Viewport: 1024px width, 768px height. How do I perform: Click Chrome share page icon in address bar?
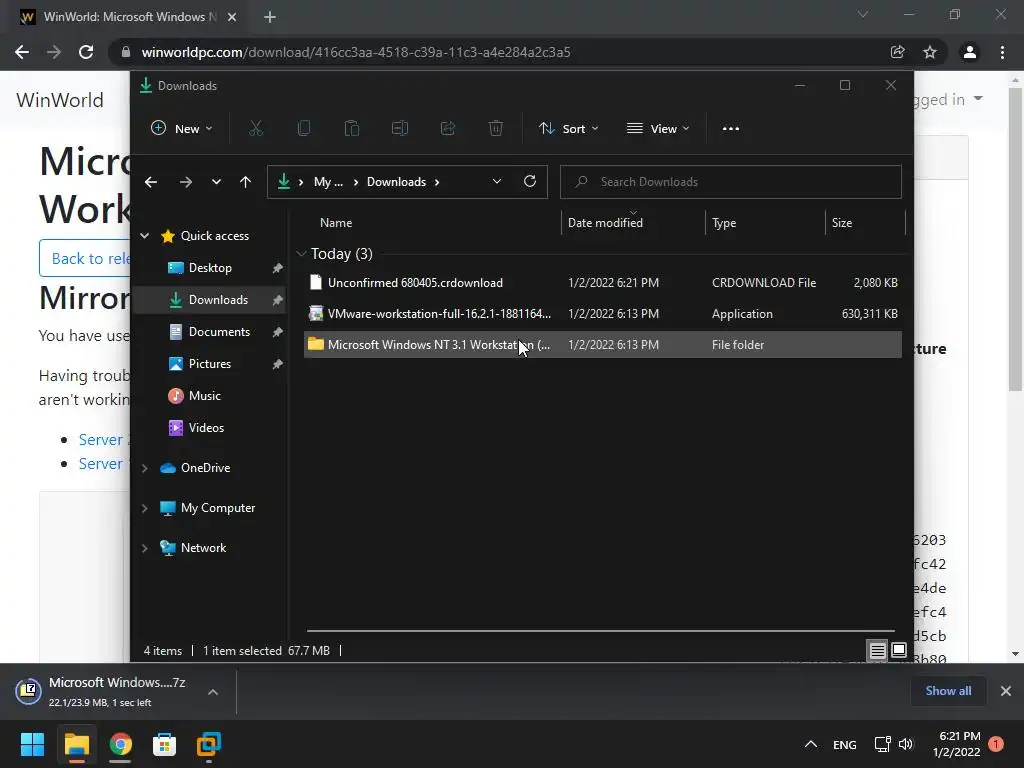[897, 52]
